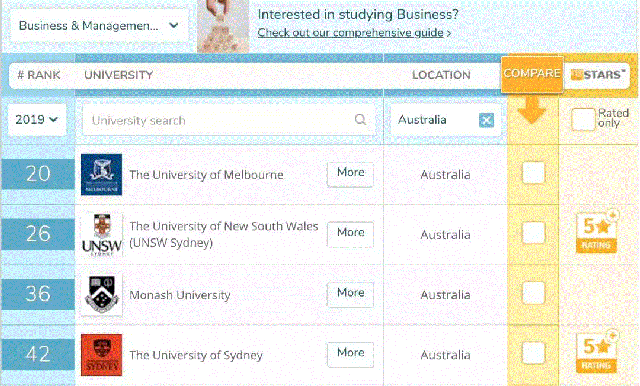The height and width of the screenshot is (386, 640).
Task: Click the UNSW Sydney crest logo
Action: [102, 235]
